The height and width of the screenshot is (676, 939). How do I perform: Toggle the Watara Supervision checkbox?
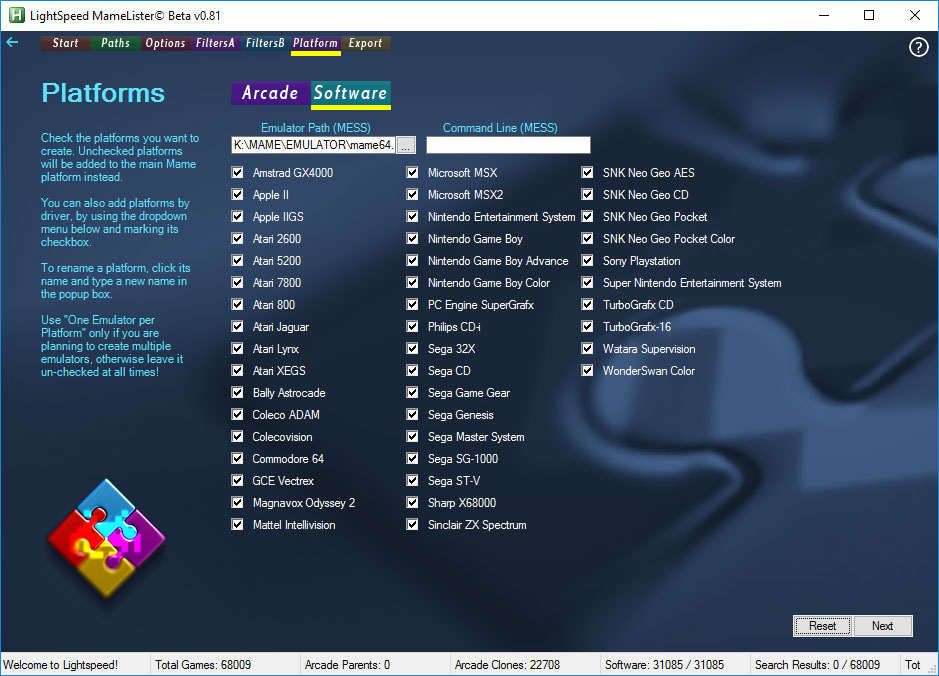click(x=587, y=348)
